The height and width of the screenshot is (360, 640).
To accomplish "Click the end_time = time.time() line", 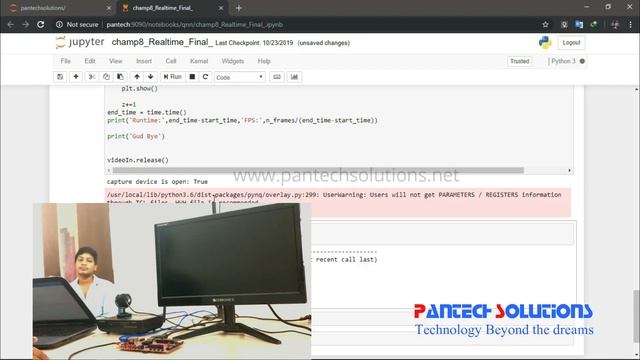I will point(147,112).
